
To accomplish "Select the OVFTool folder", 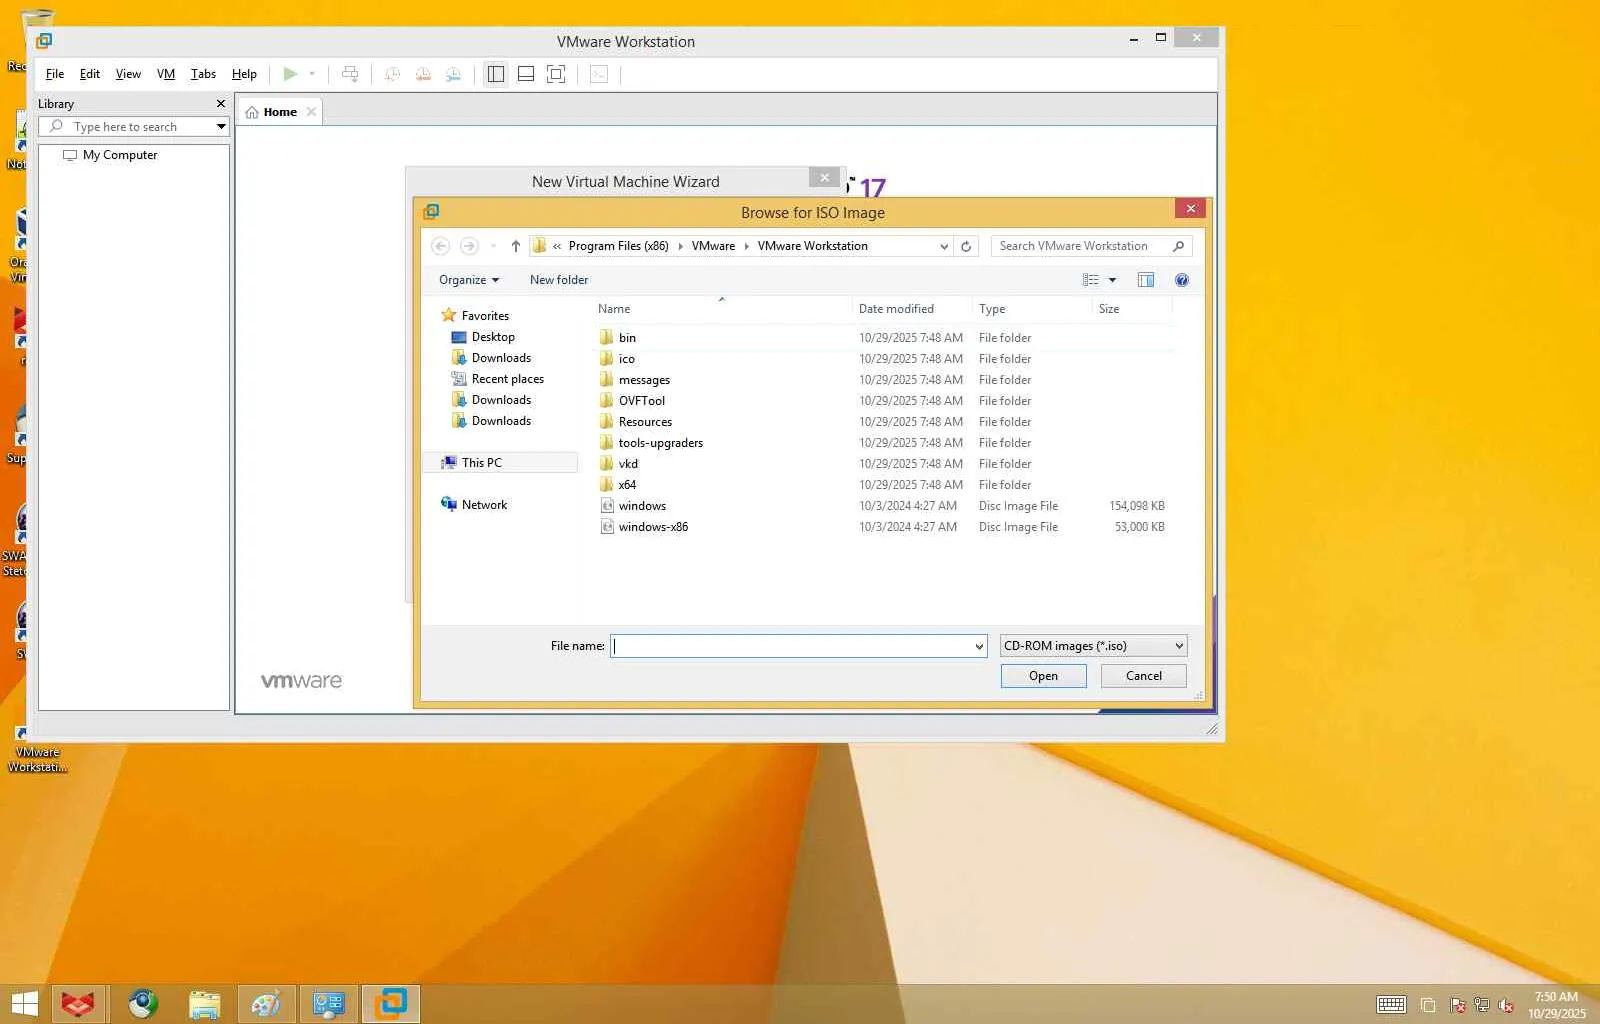I will [x=641, y=401].
